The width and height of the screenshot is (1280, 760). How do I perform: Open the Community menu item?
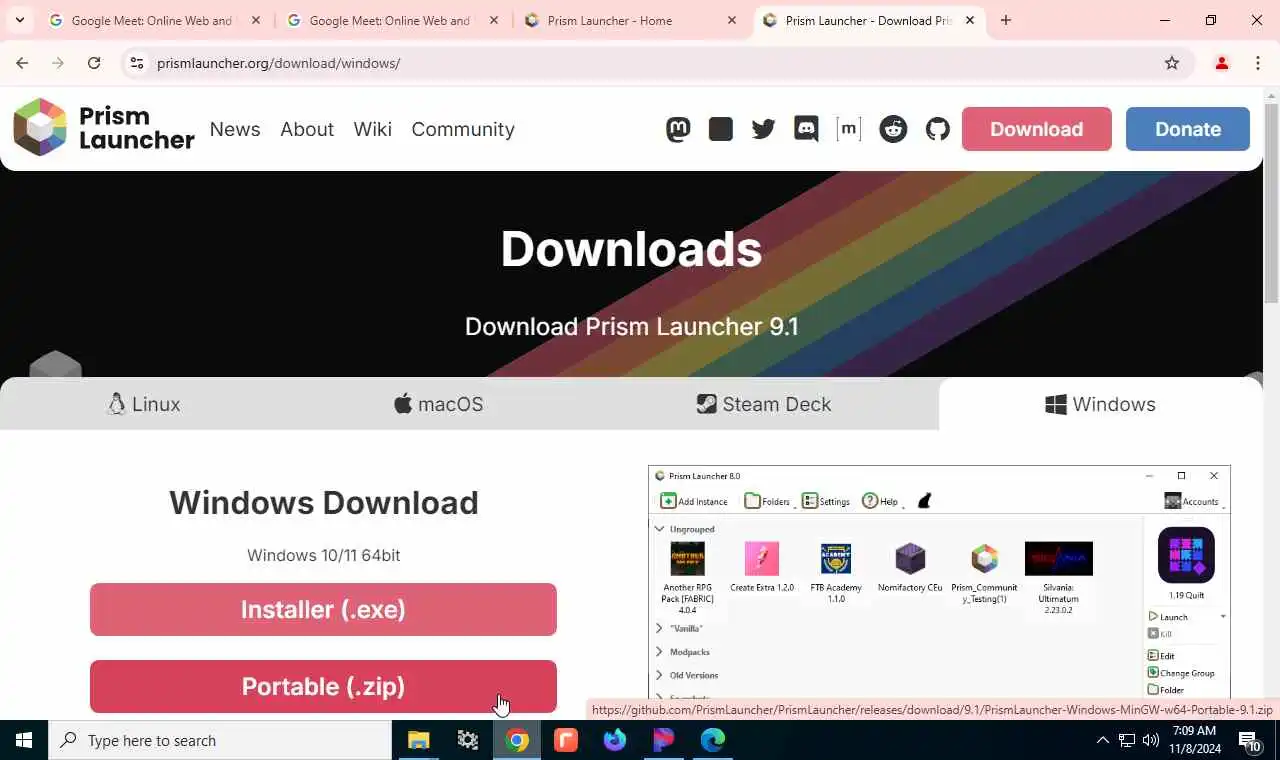[x=463, y=129]
